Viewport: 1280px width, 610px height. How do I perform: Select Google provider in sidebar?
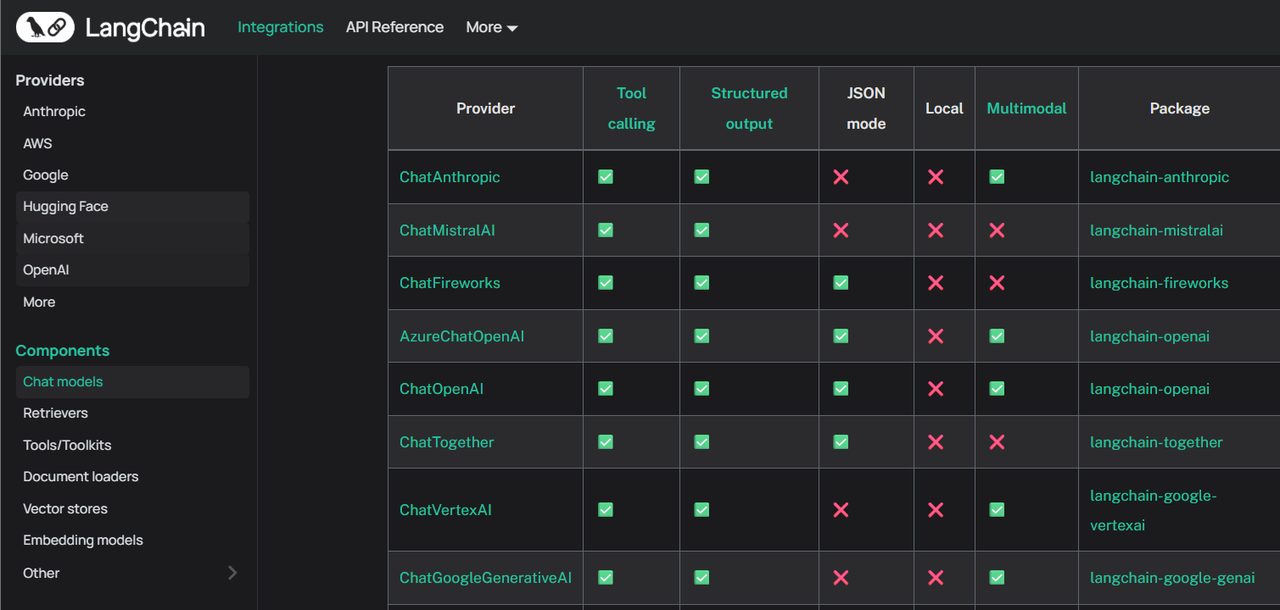[x=46, y=175]
